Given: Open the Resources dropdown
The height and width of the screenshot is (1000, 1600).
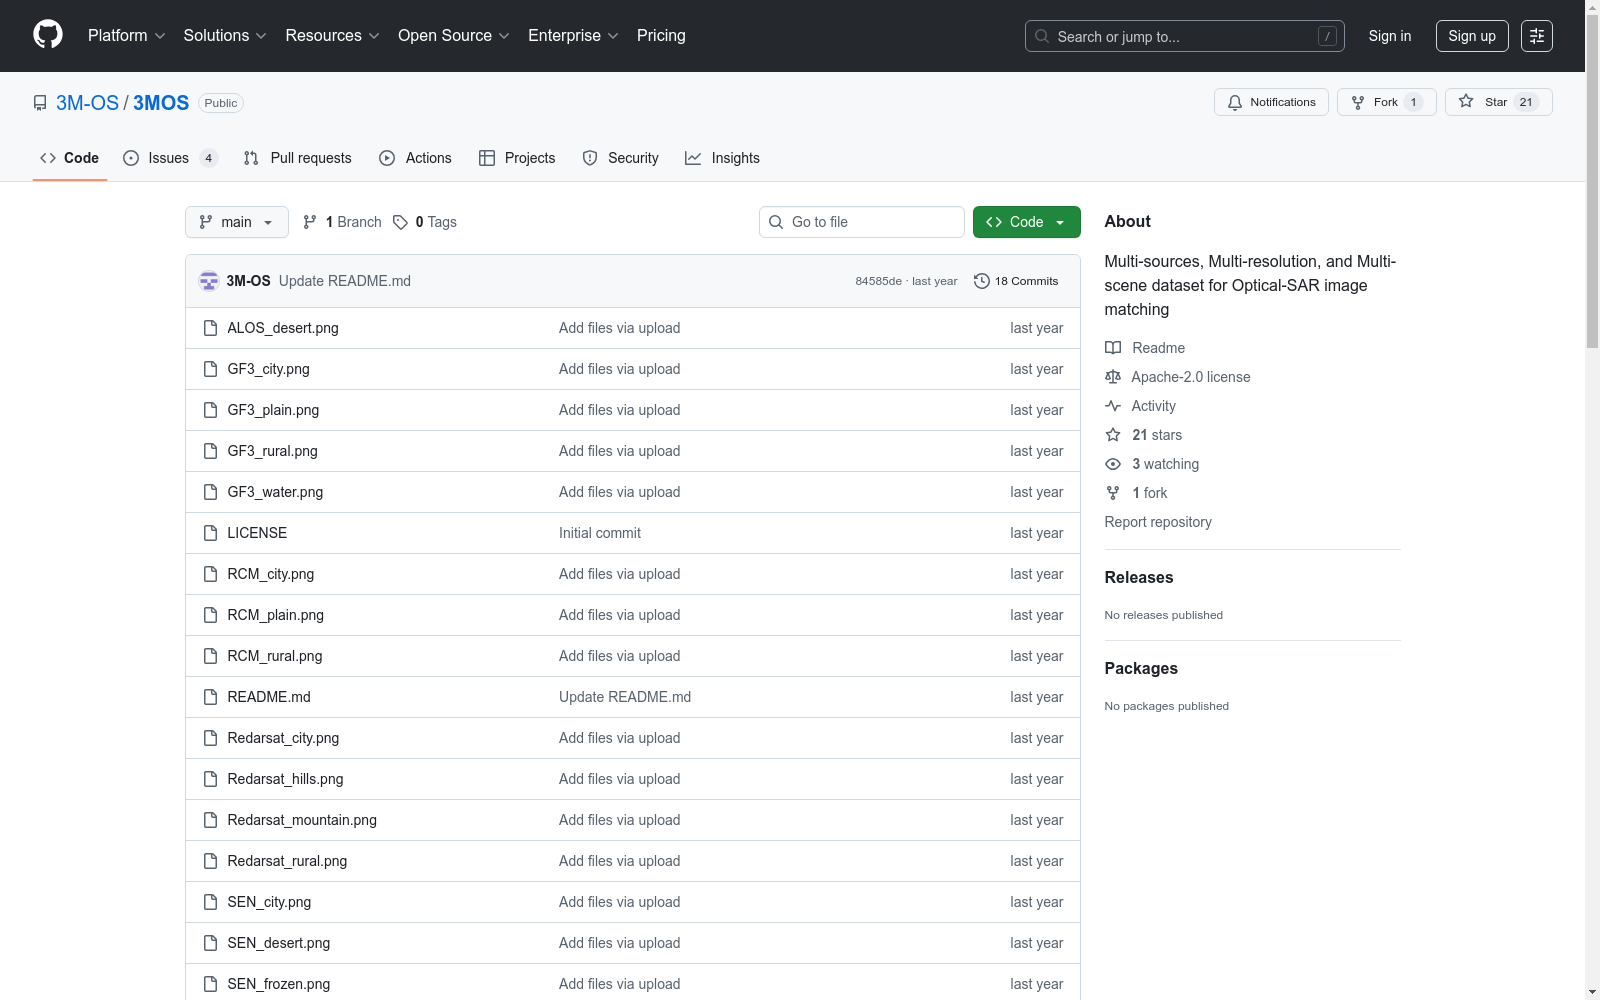Looking at the screenshot, I should tap(332, 36).
